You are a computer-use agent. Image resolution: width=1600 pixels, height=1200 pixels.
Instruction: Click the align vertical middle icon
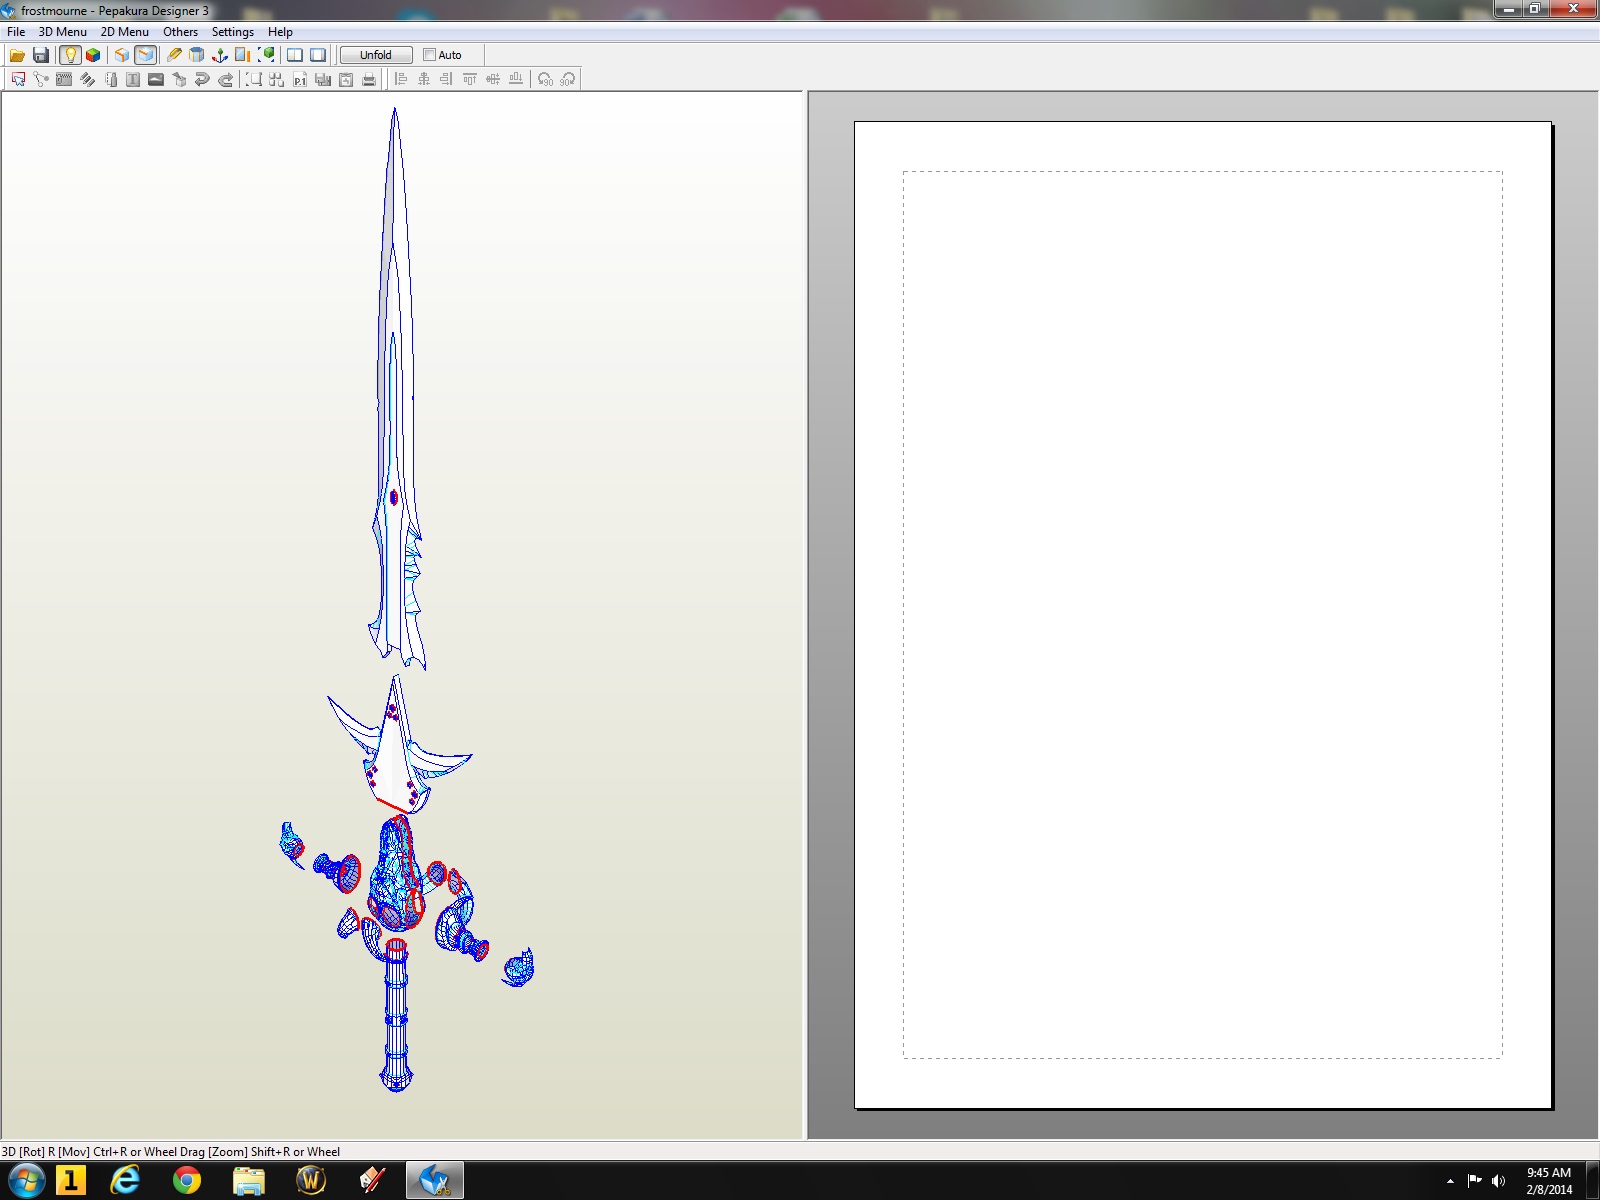pos(493,79)
